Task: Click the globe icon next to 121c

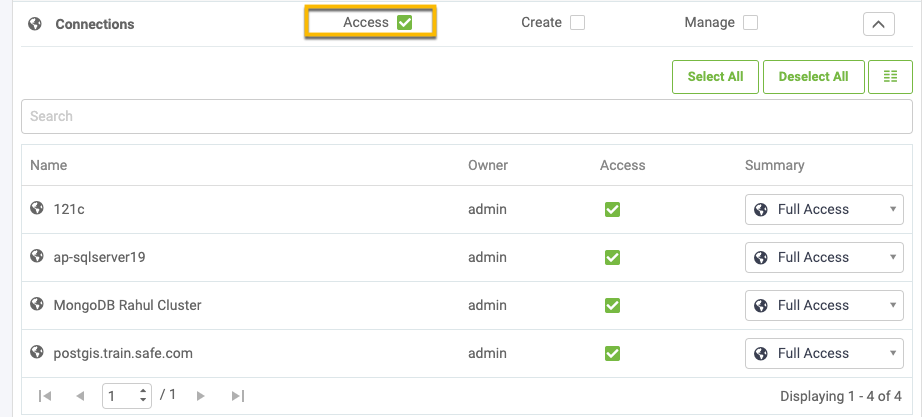Action: [x=37, y=209]
